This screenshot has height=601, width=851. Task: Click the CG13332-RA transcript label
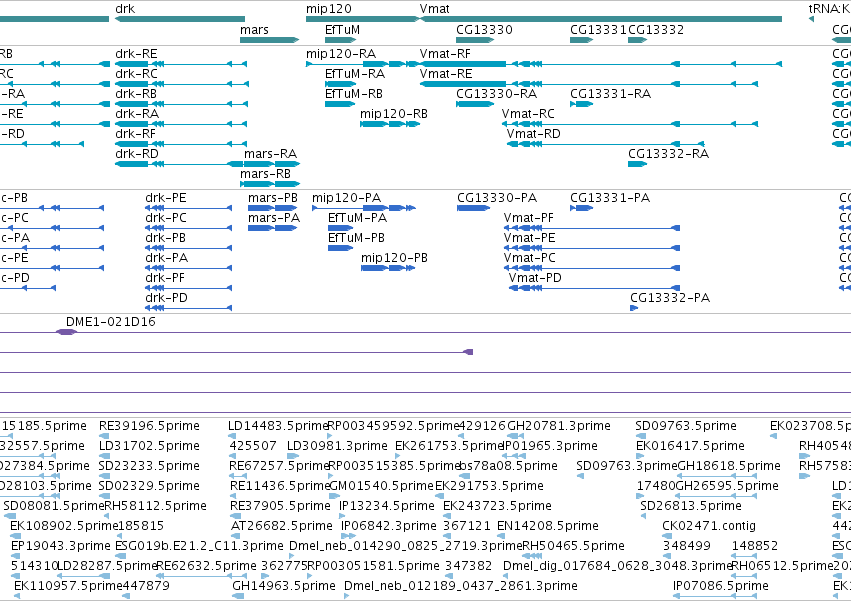coord(669,154)
